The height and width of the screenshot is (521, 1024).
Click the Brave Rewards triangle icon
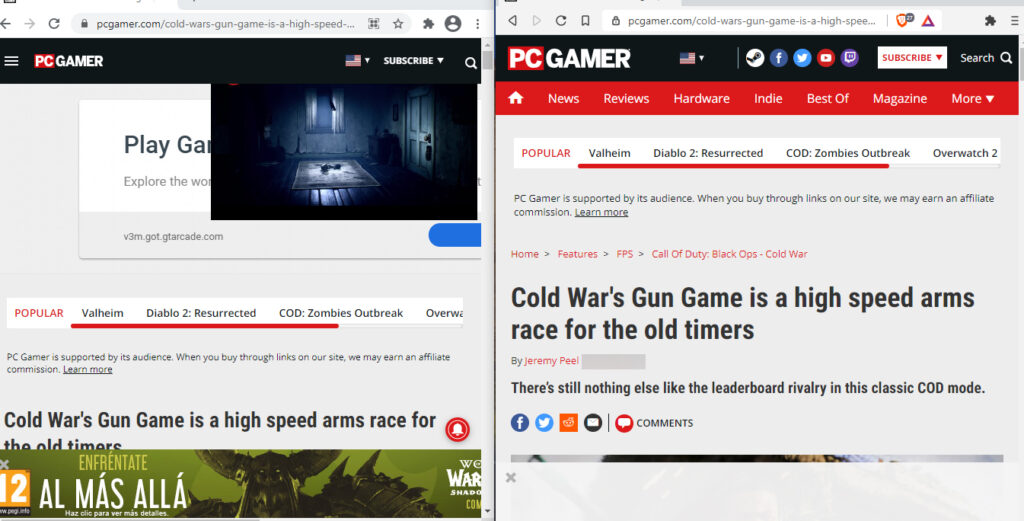pos(928,20)
